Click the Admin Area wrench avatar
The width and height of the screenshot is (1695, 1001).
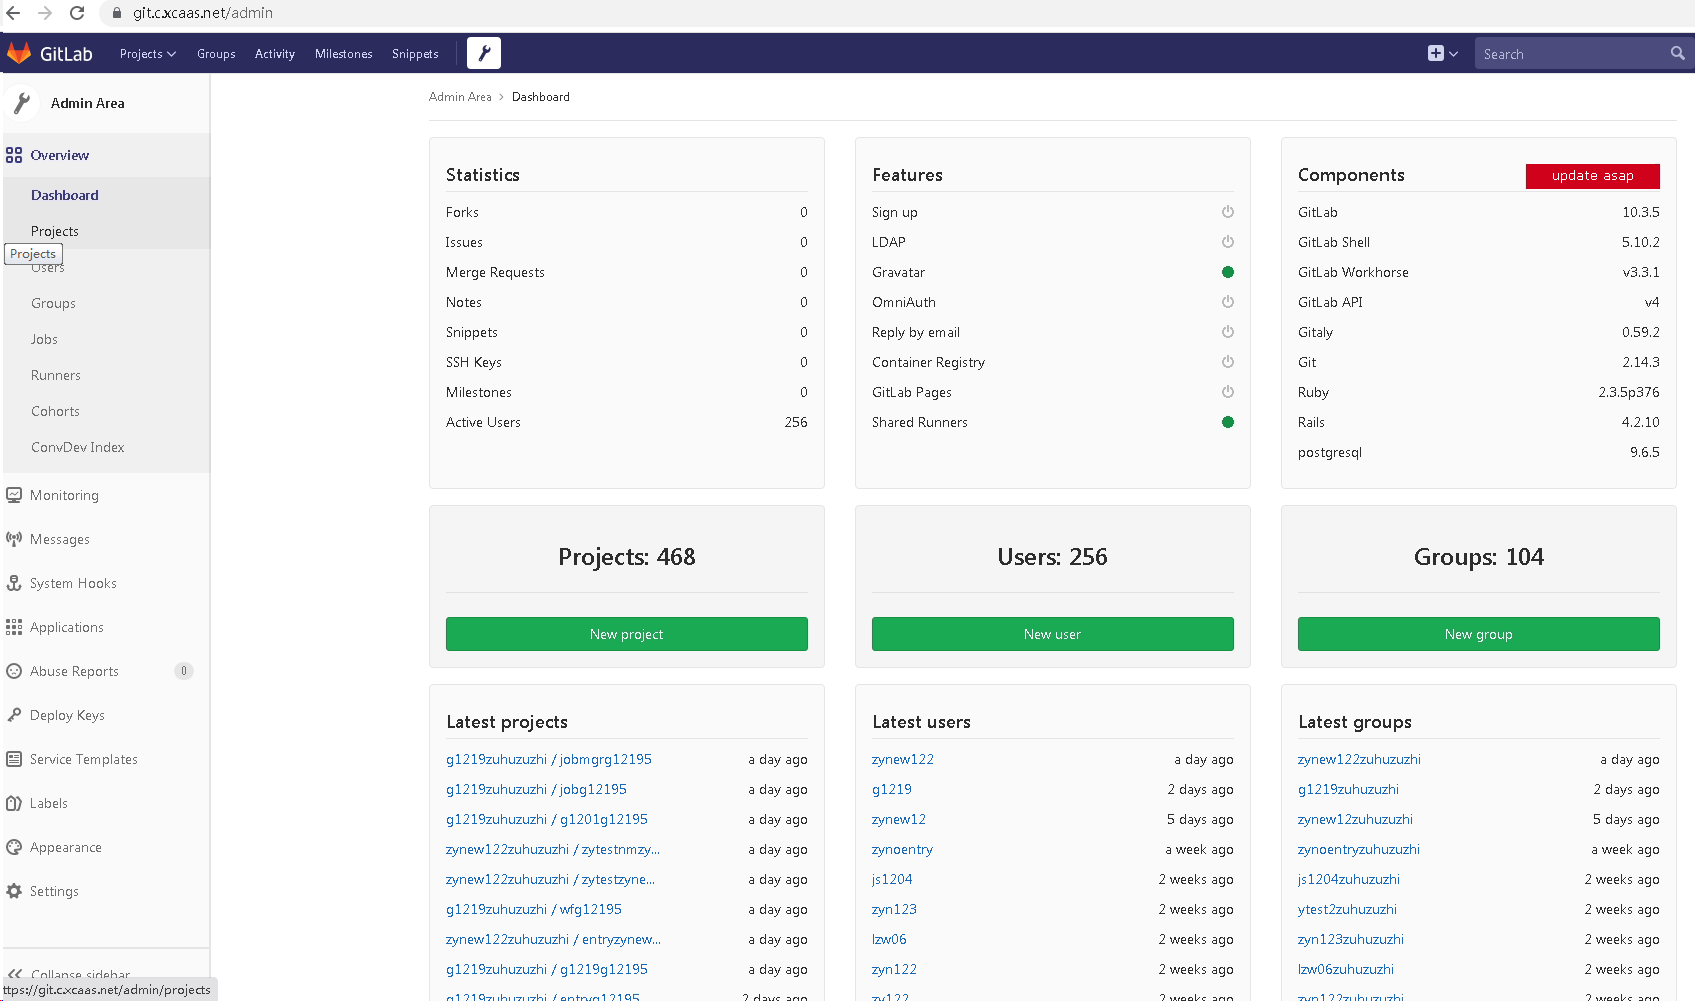pyautogui.click(x=22, y=103)
